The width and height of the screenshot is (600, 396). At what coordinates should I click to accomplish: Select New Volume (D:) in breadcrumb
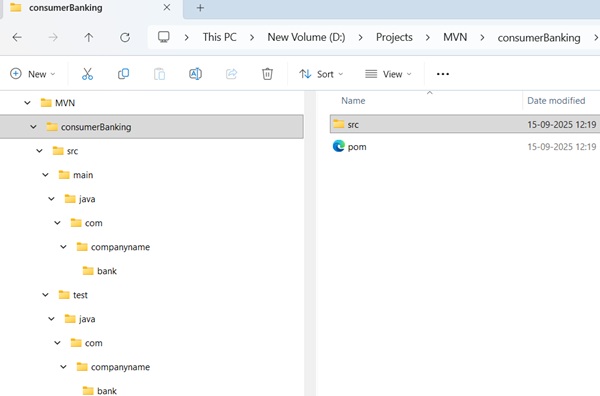point(306,37)
